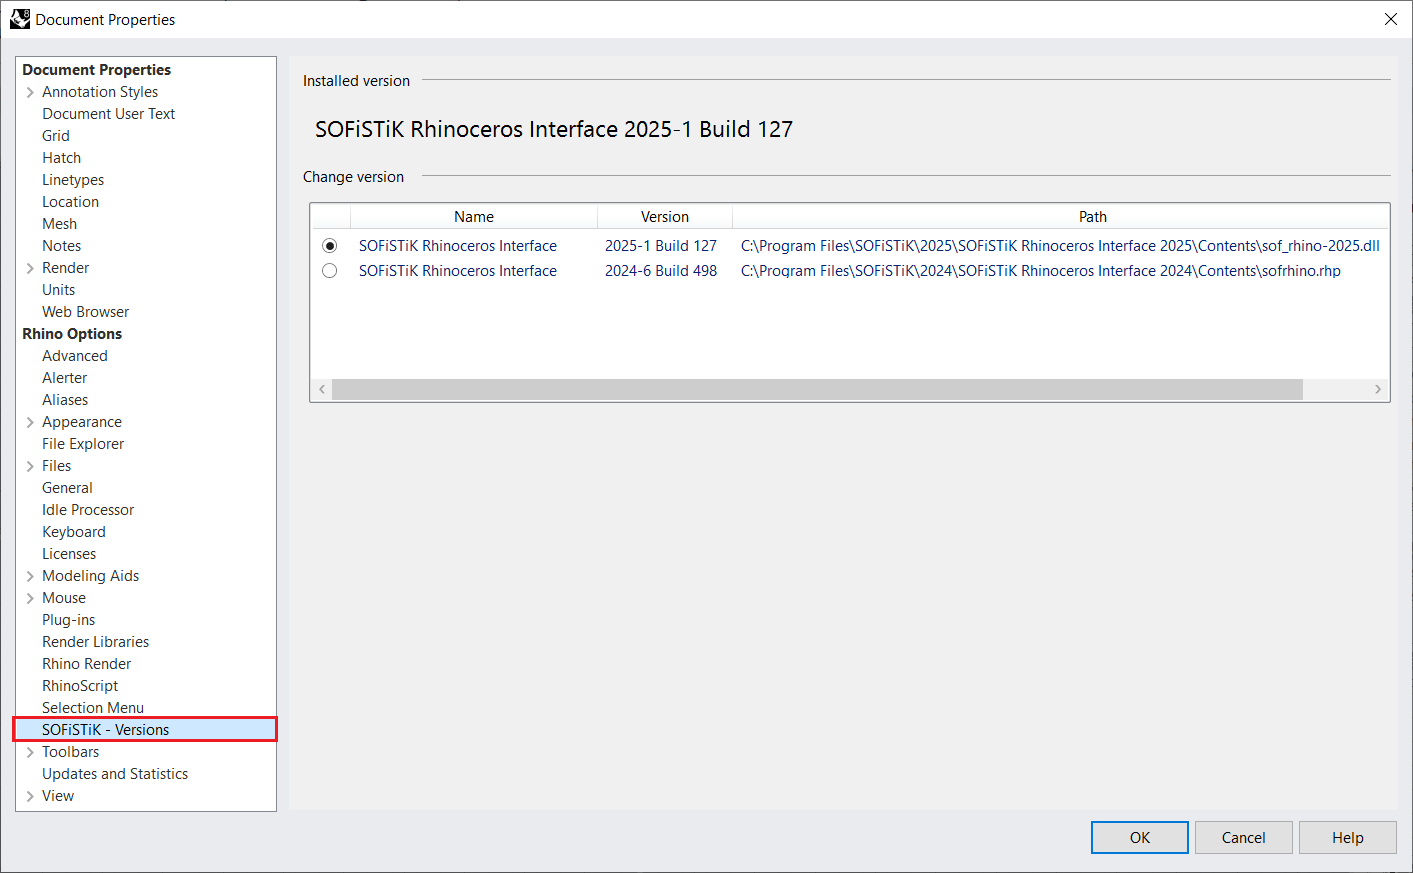Expand the Modeling Aids tree node
1413x873 pixels.
pyautogui.click(x=30, y=576)
